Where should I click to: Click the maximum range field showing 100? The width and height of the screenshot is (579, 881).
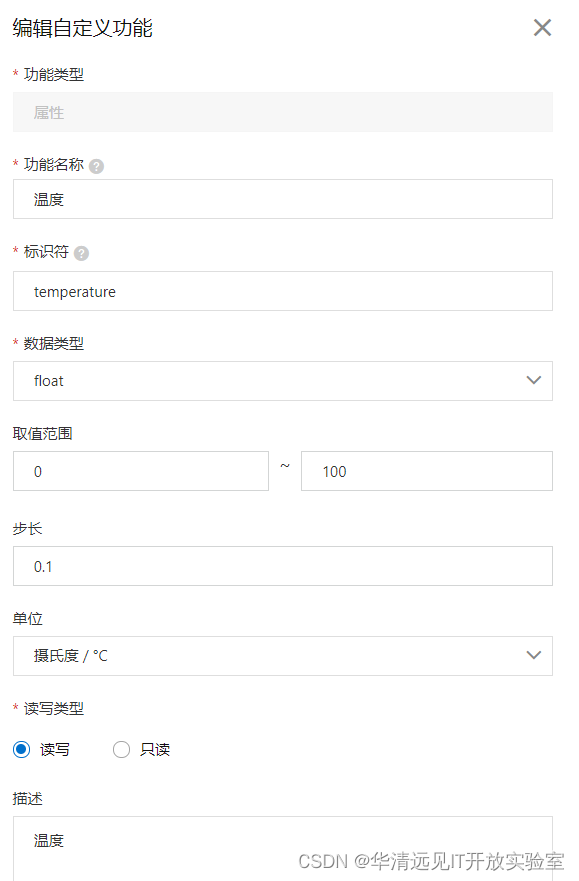427,471
